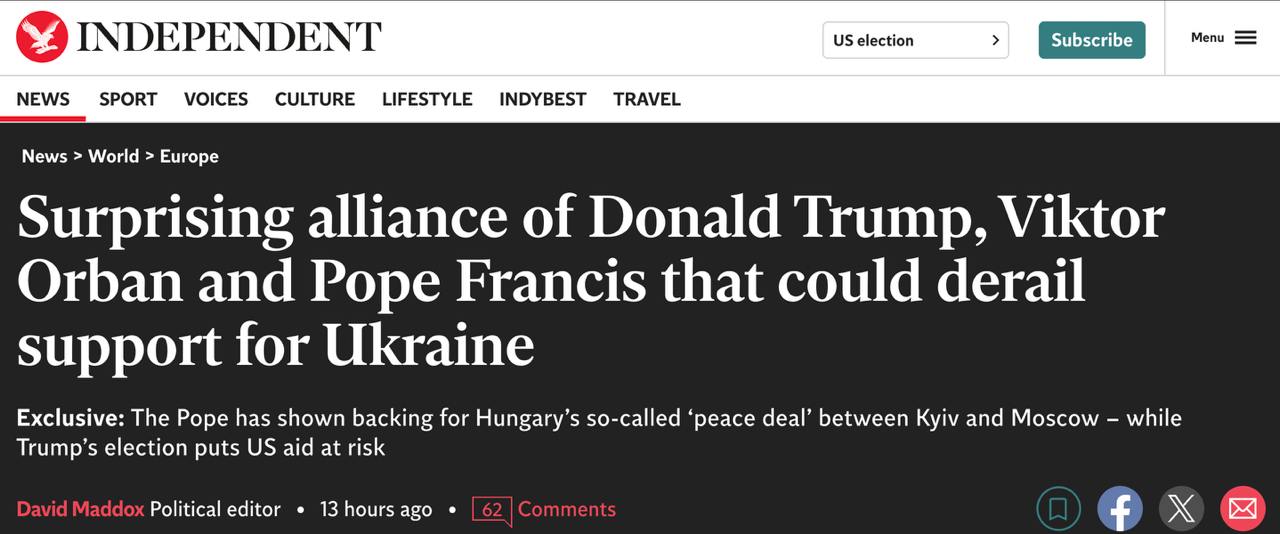Follow the Europe breadcrumb link
Viewport: 1280px width, 534px height.
[189, 156]
